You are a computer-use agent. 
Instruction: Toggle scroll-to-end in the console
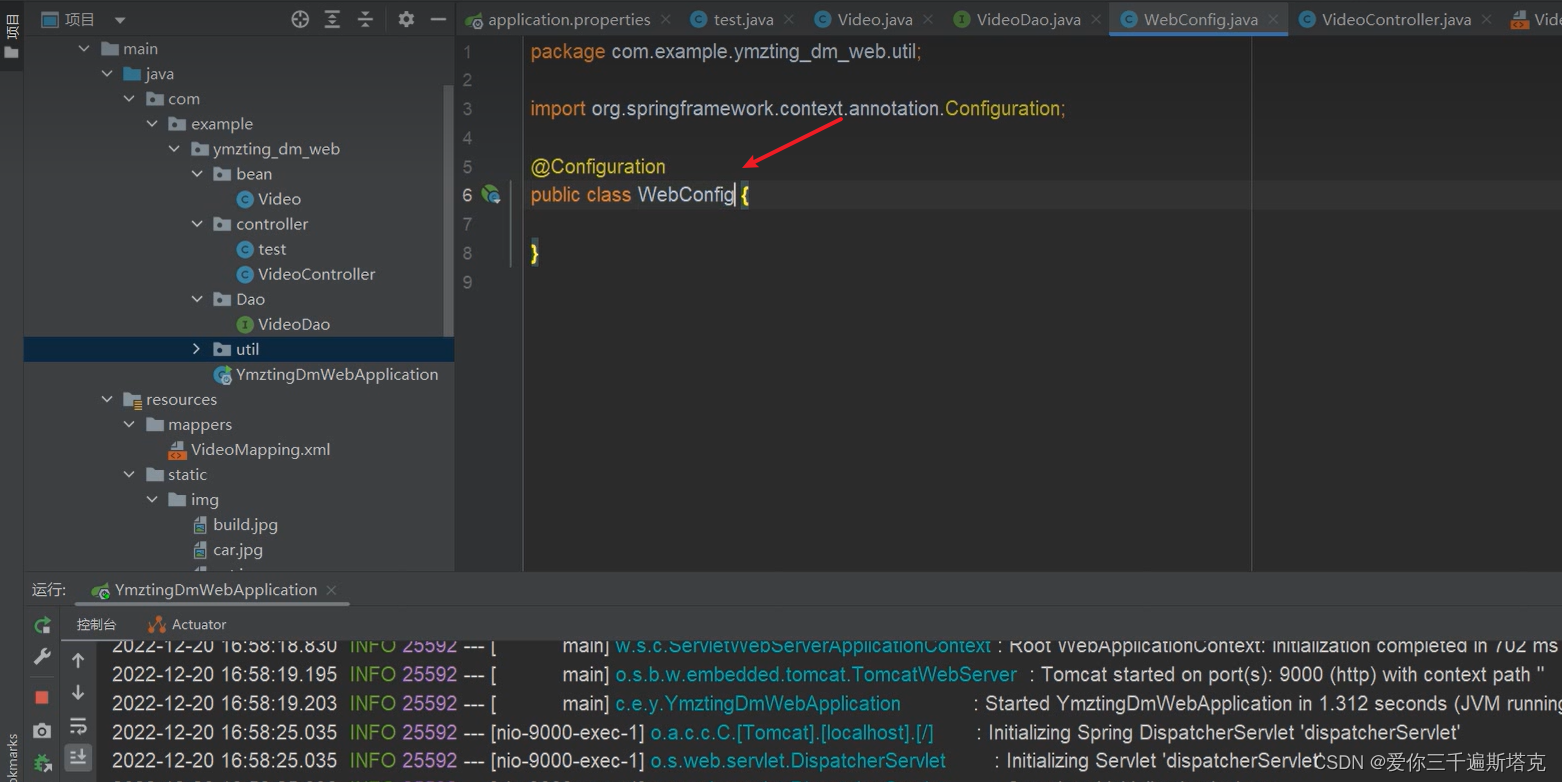(78, 758)
